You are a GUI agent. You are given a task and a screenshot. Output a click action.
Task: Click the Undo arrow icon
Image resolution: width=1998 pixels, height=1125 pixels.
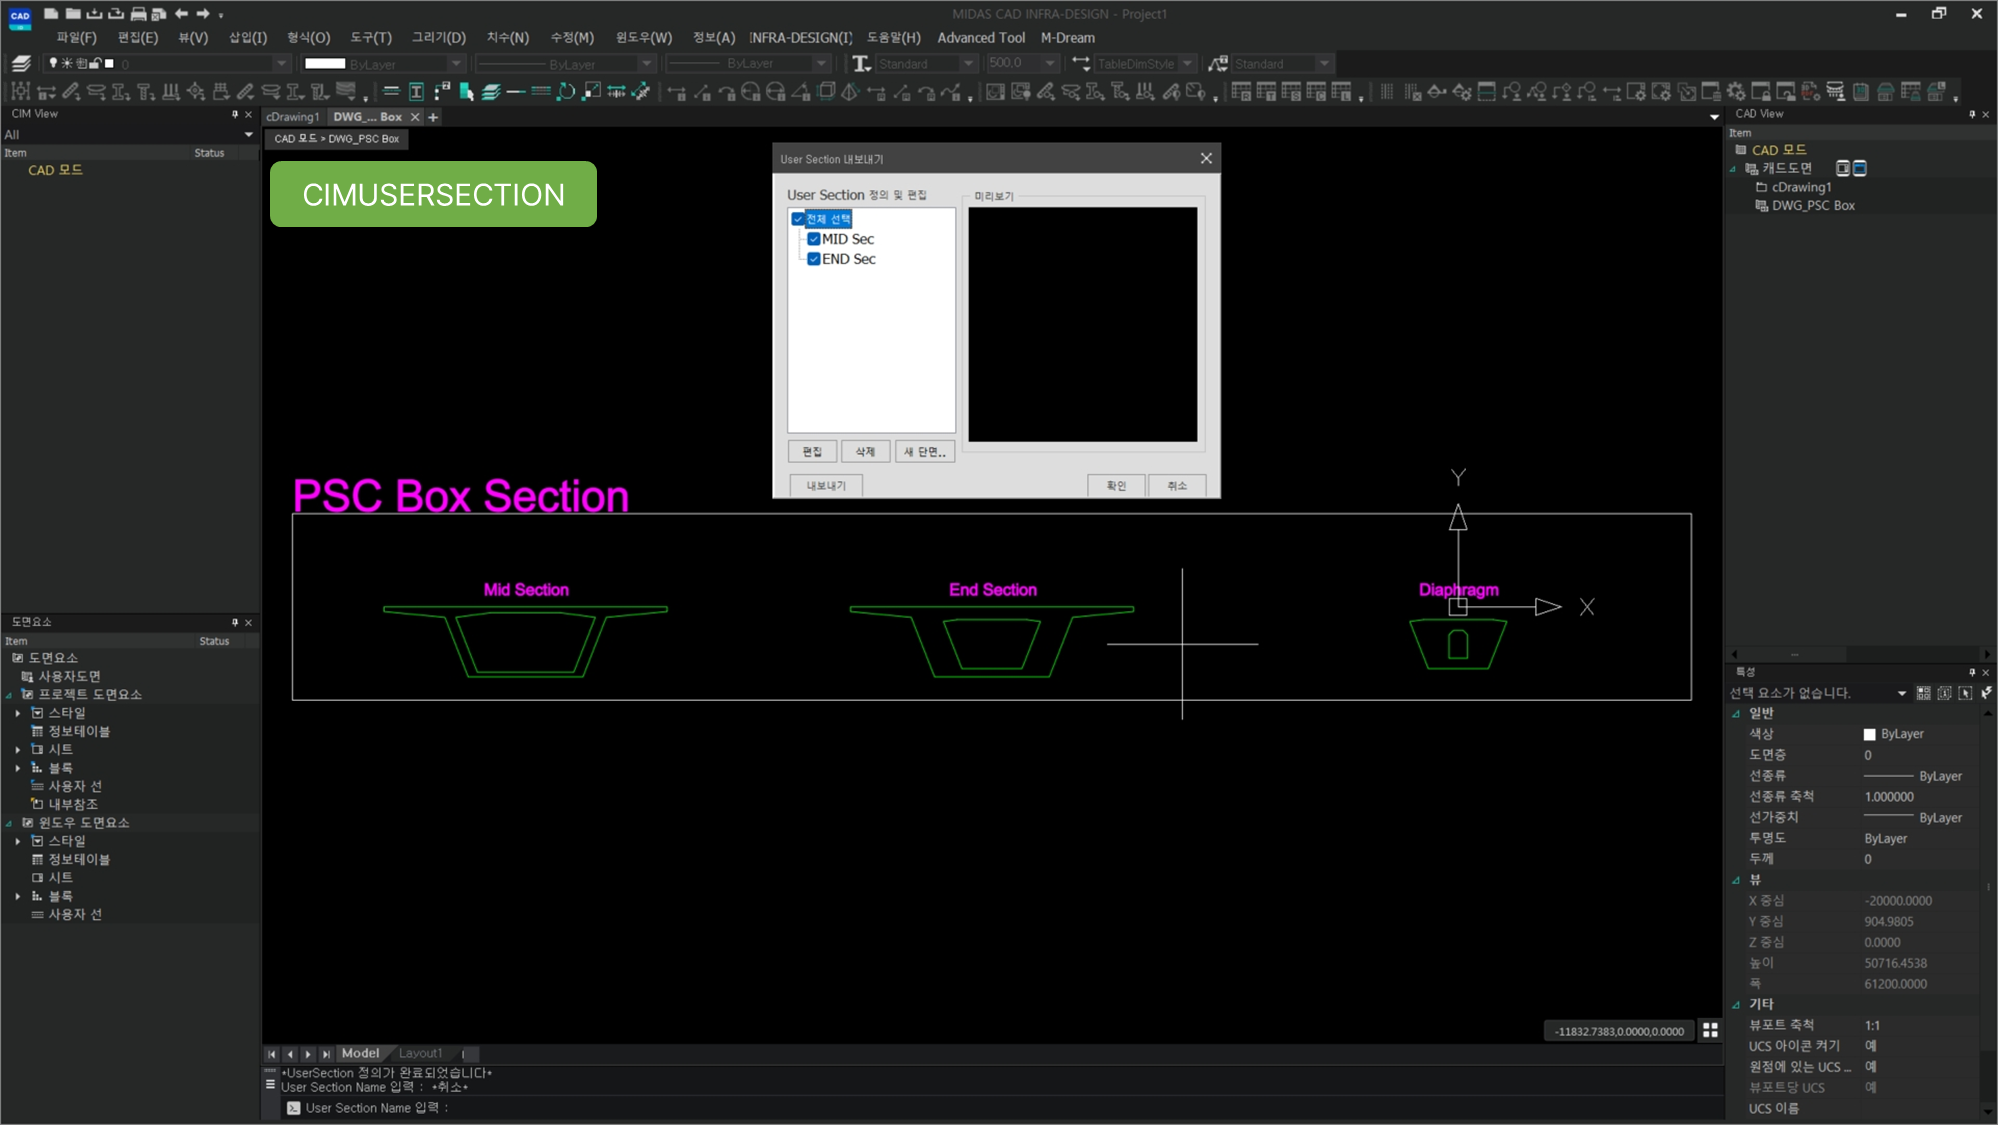(181, 14)
